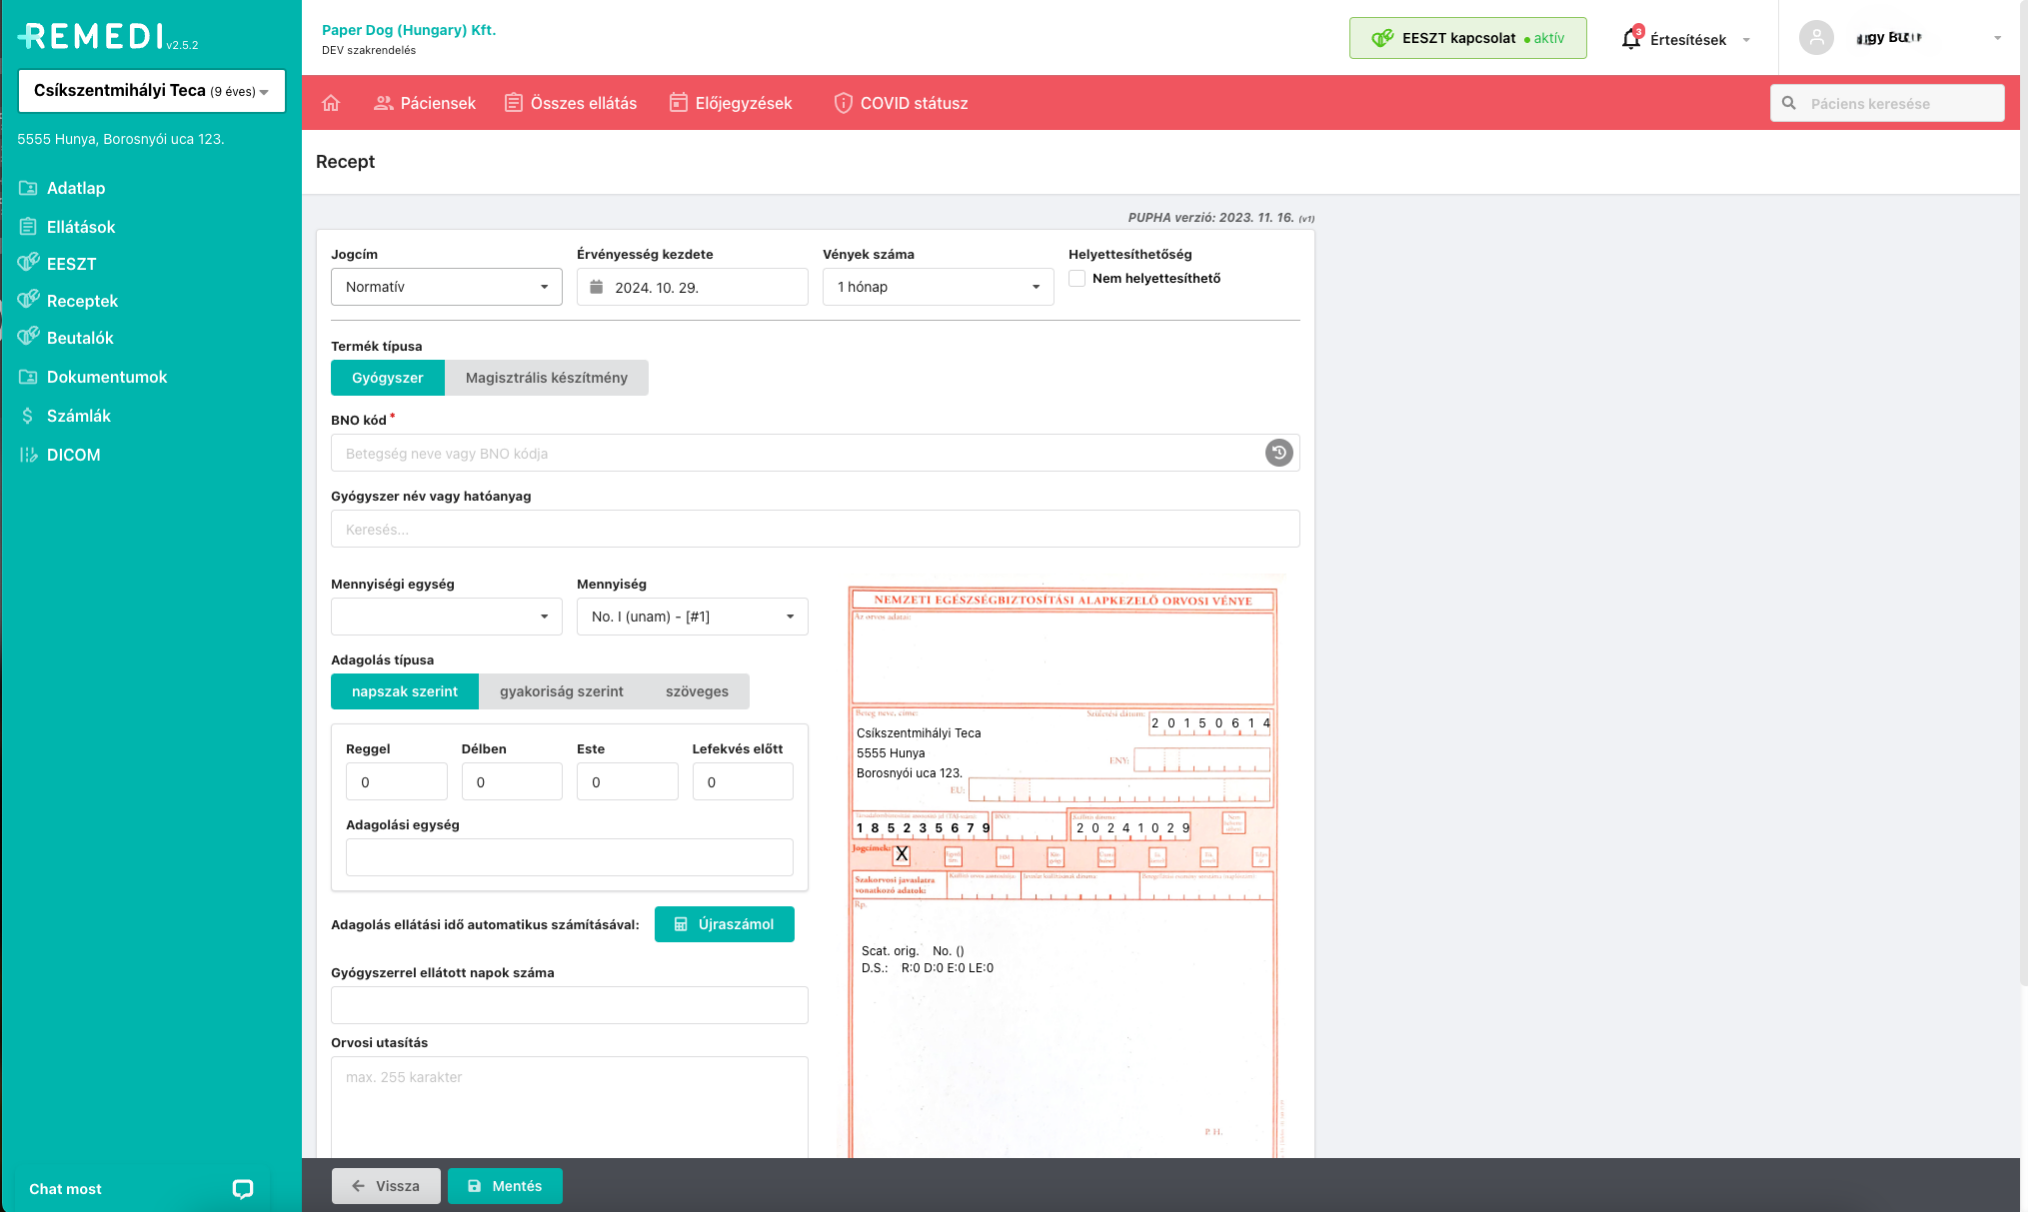Image resolution: width=2029 pixels, height=1213 pixels.
Task: Go to the Előjegyzések tab
Action: pyautogui.click(x=731, y=103)
